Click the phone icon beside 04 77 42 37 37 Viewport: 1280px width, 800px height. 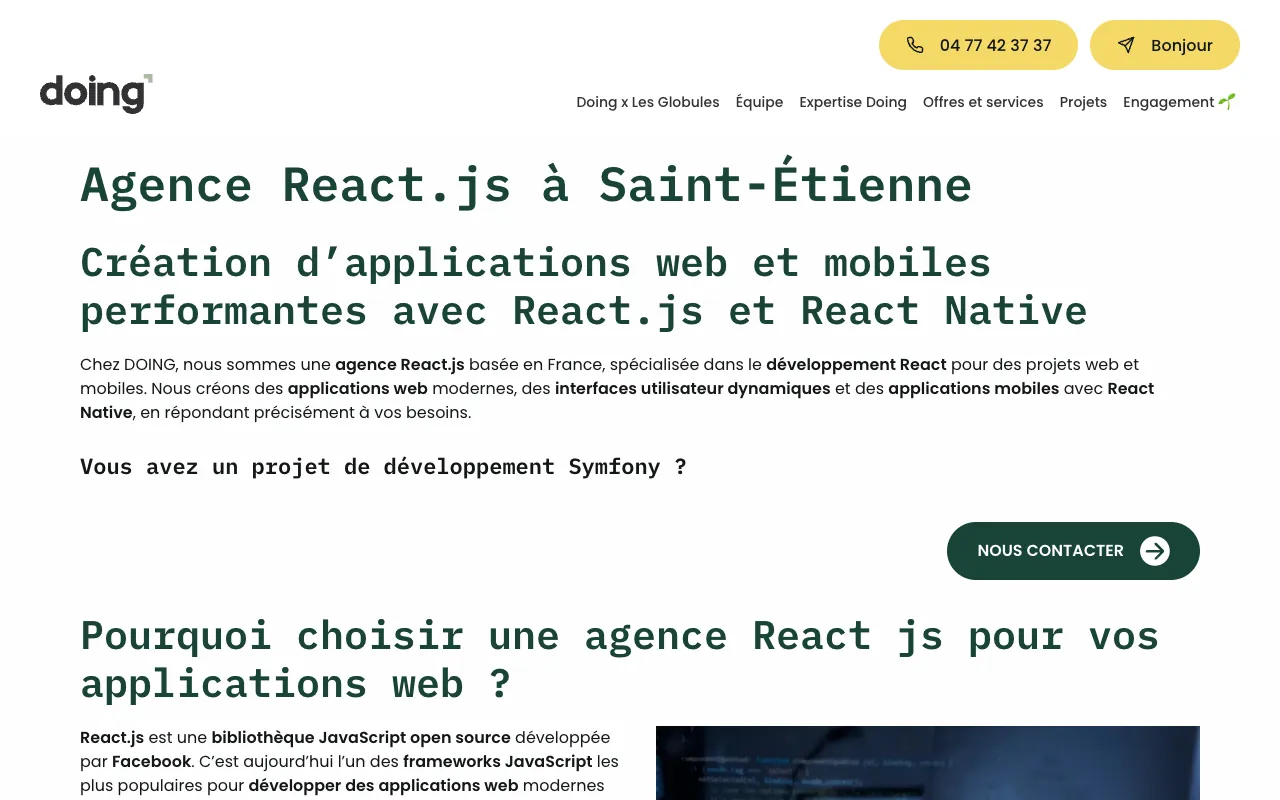click(915, 45)
